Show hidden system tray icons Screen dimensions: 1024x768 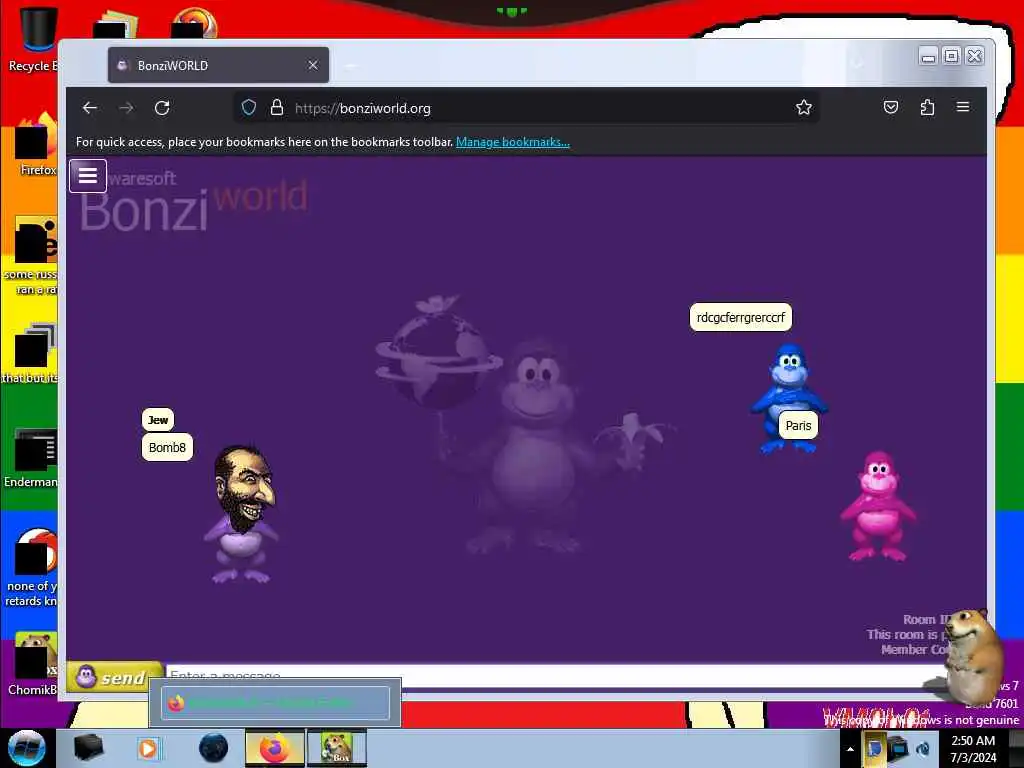[x=850, y=749]
